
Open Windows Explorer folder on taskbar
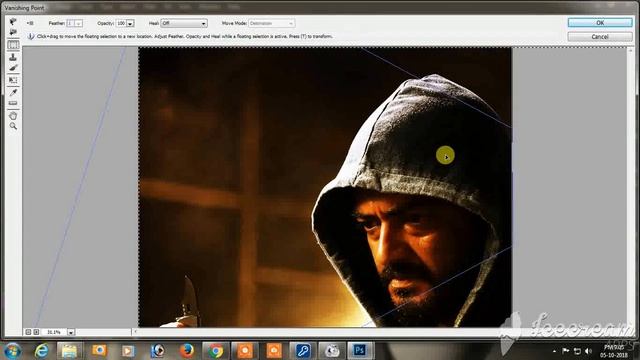[x=69, y=351]
